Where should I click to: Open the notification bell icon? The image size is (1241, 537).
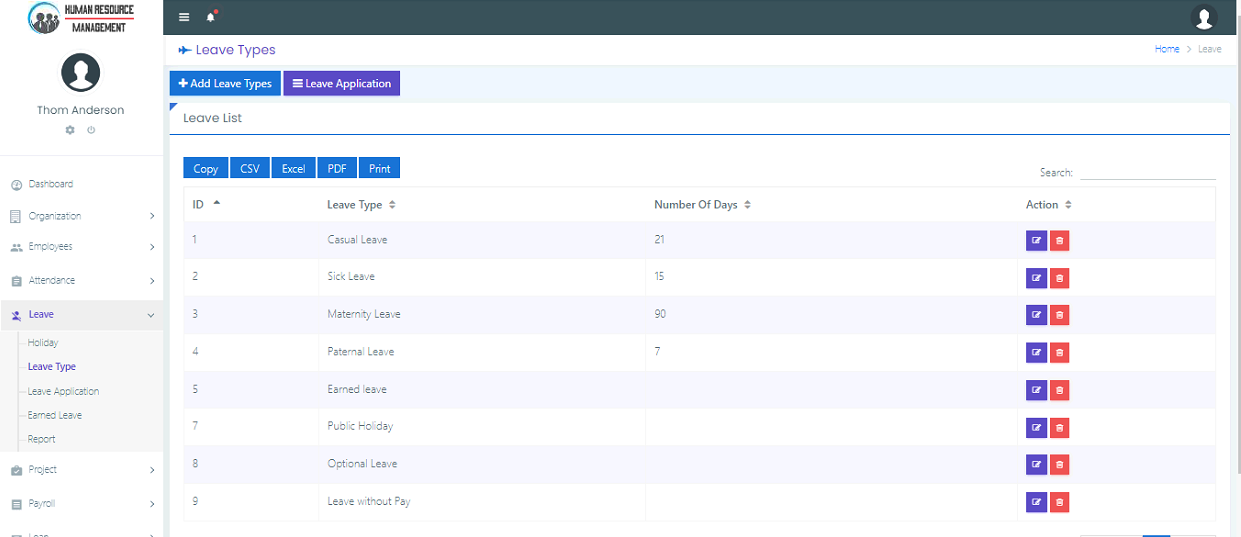(210, 17)
